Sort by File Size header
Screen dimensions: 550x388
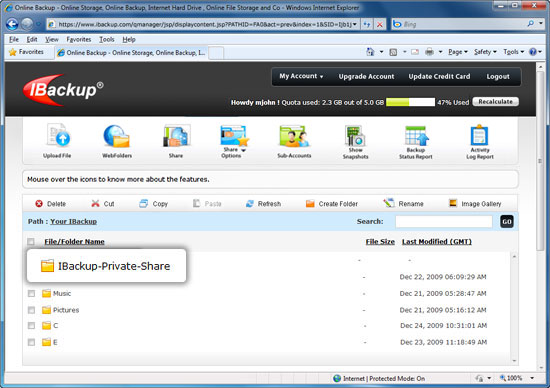[x=380, y=241]
